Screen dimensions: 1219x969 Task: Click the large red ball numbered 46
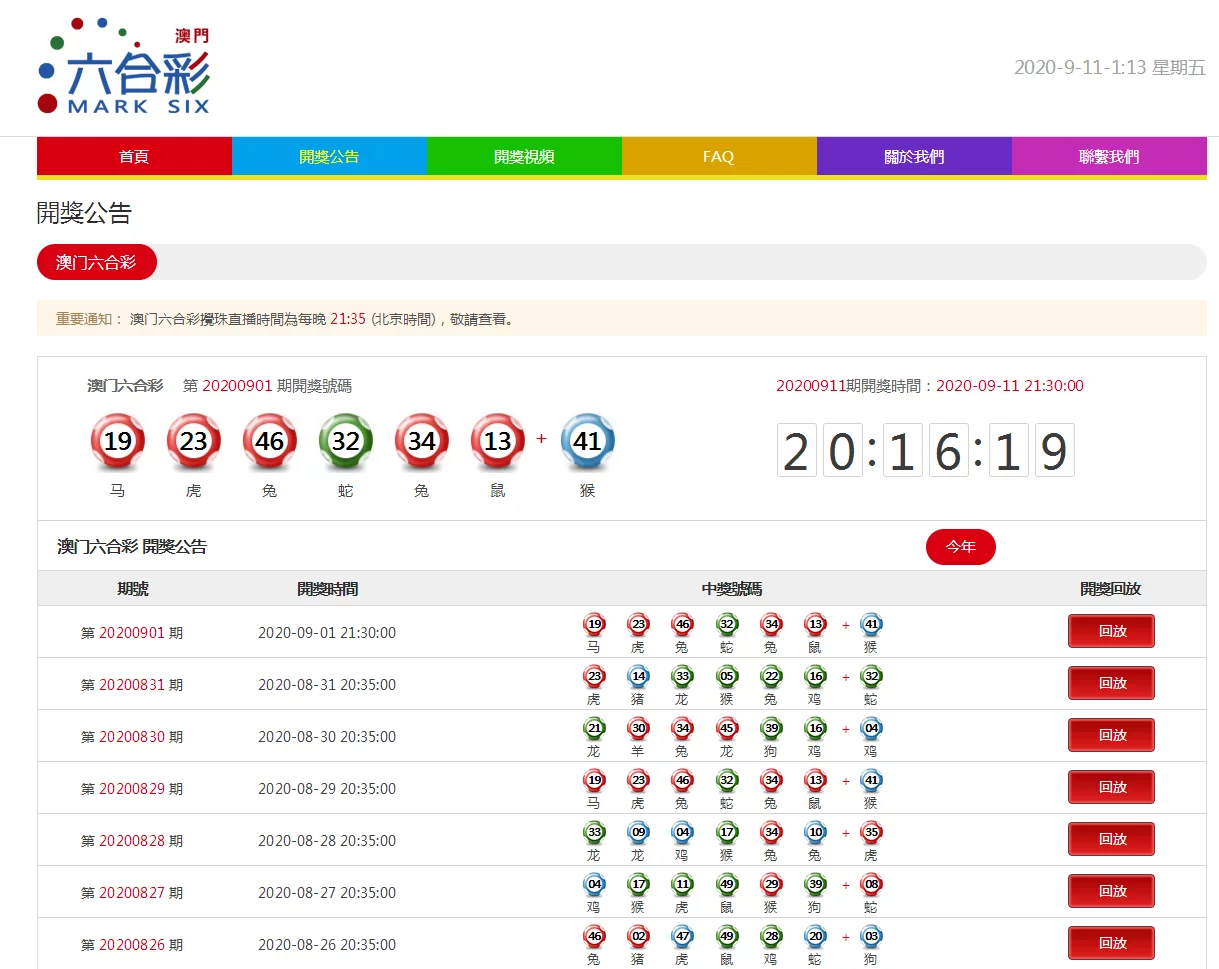pyautogui.click(x=270, y=441)
